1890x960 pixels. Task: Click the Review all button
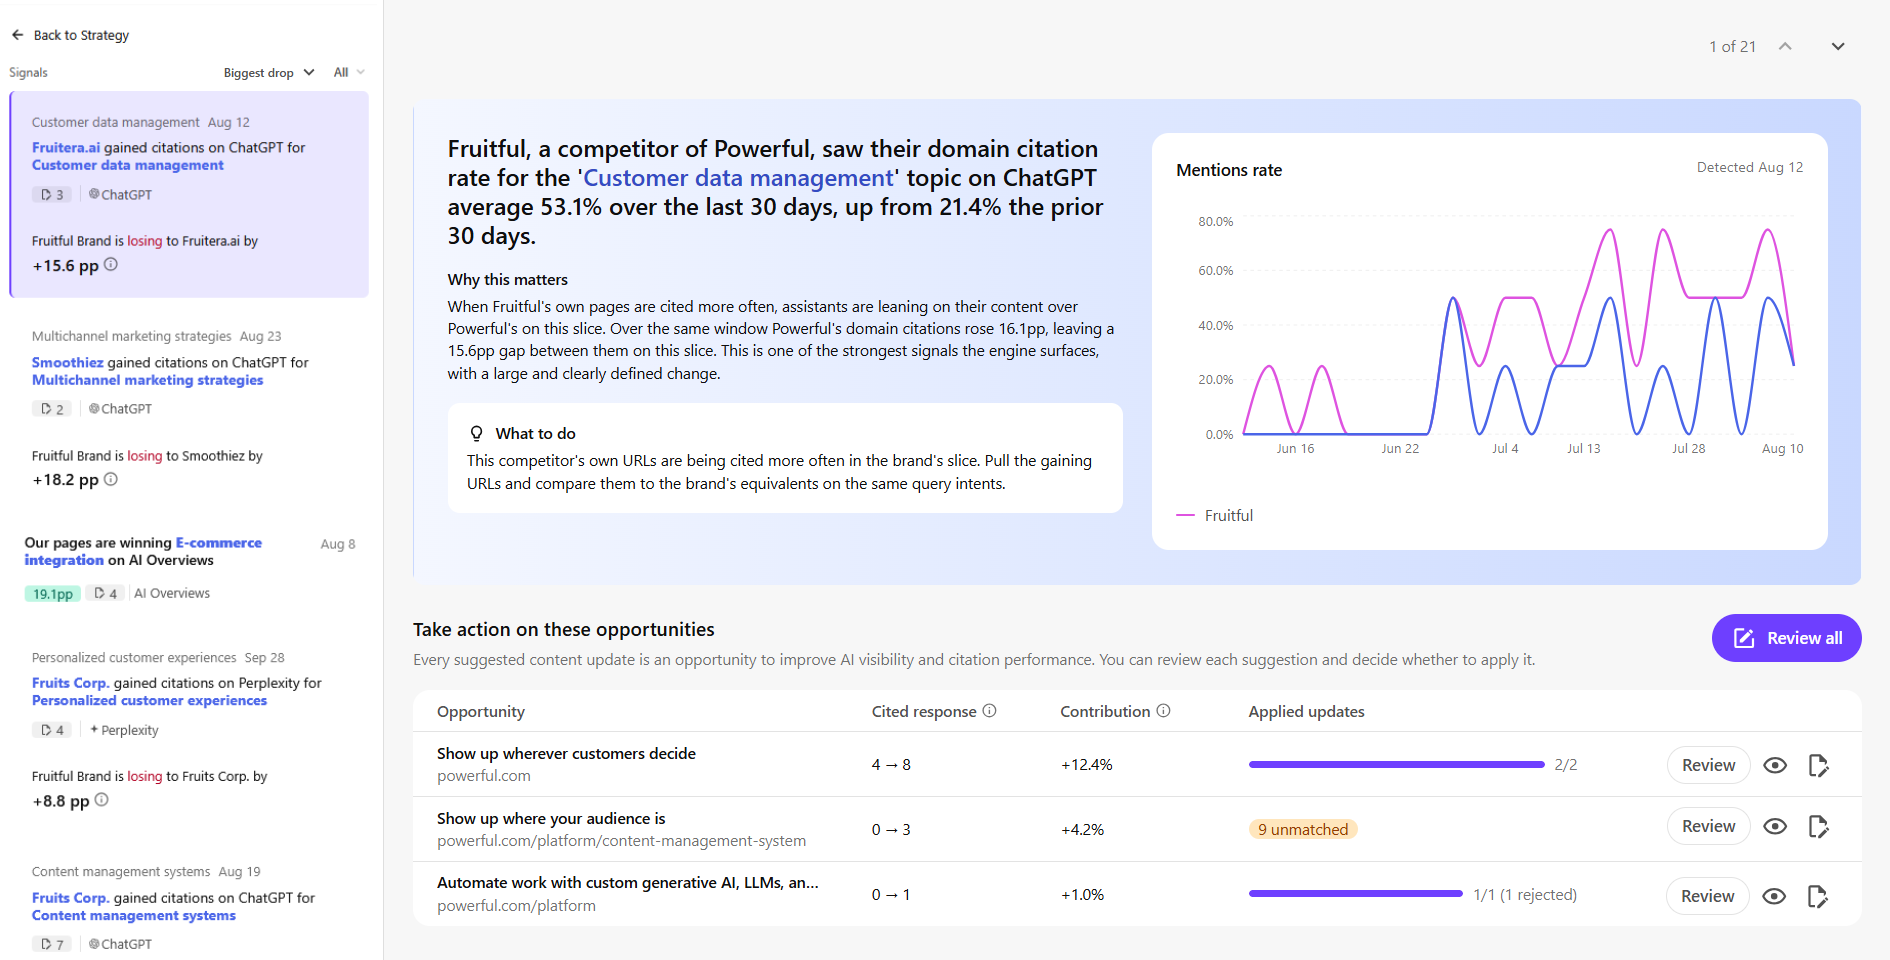[1786, 638]
